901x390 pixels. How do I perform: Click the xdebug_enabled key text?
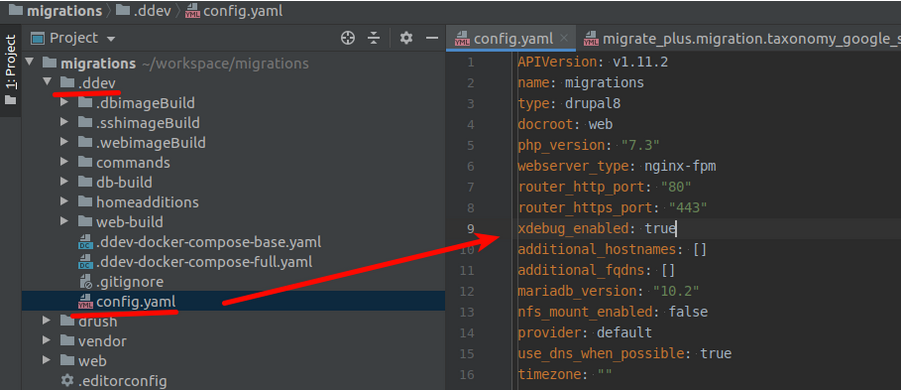point(573,229)
